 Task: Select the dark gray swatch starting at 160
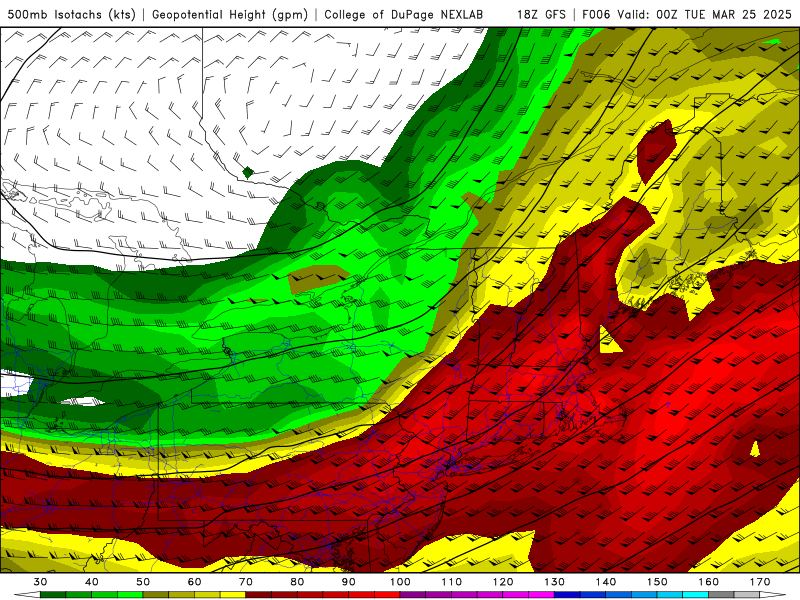click(x=721, y=595)
